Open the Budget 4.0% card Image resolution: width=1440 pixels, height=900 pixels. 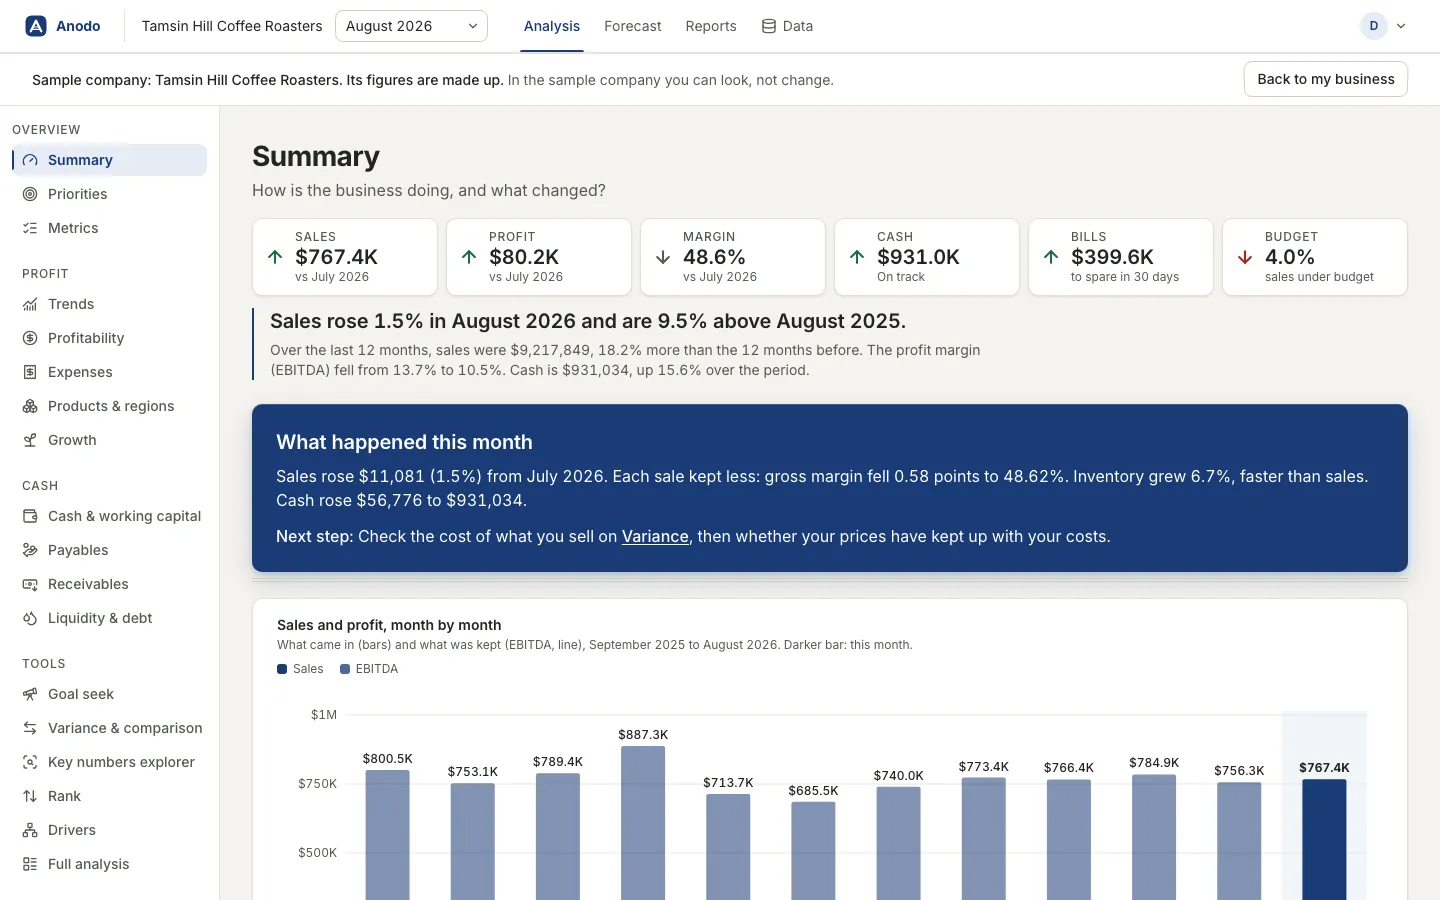click(x=1315, y=257)
